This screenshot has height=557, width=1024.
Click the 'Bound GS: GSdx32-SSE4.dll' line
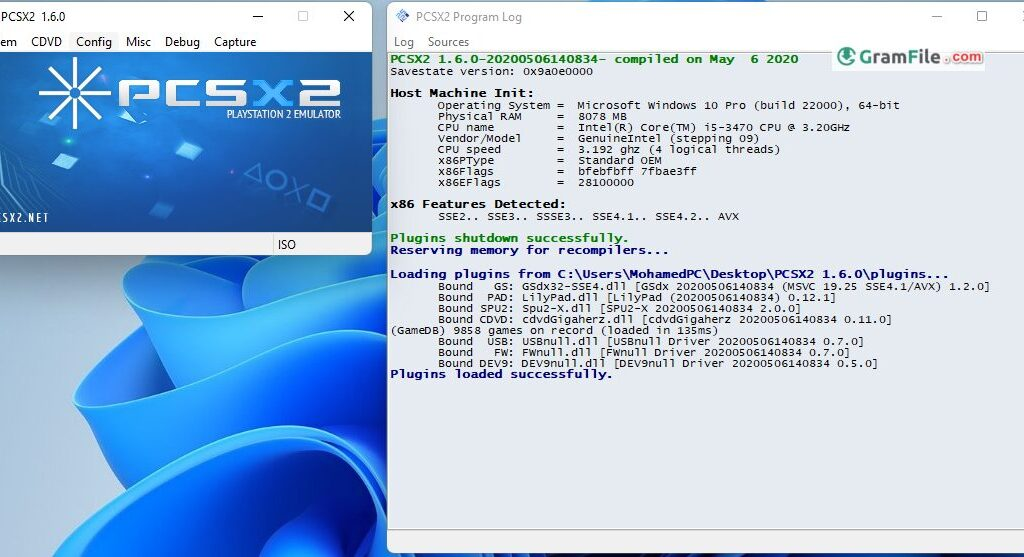[714, 287]
